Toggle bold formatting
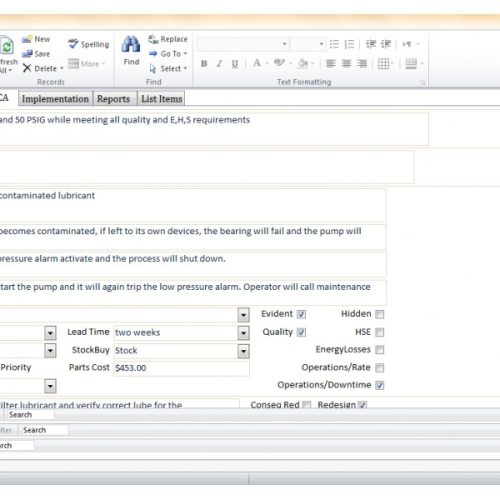This screenshot has width=500, height=500. click(x=204, y=63)
